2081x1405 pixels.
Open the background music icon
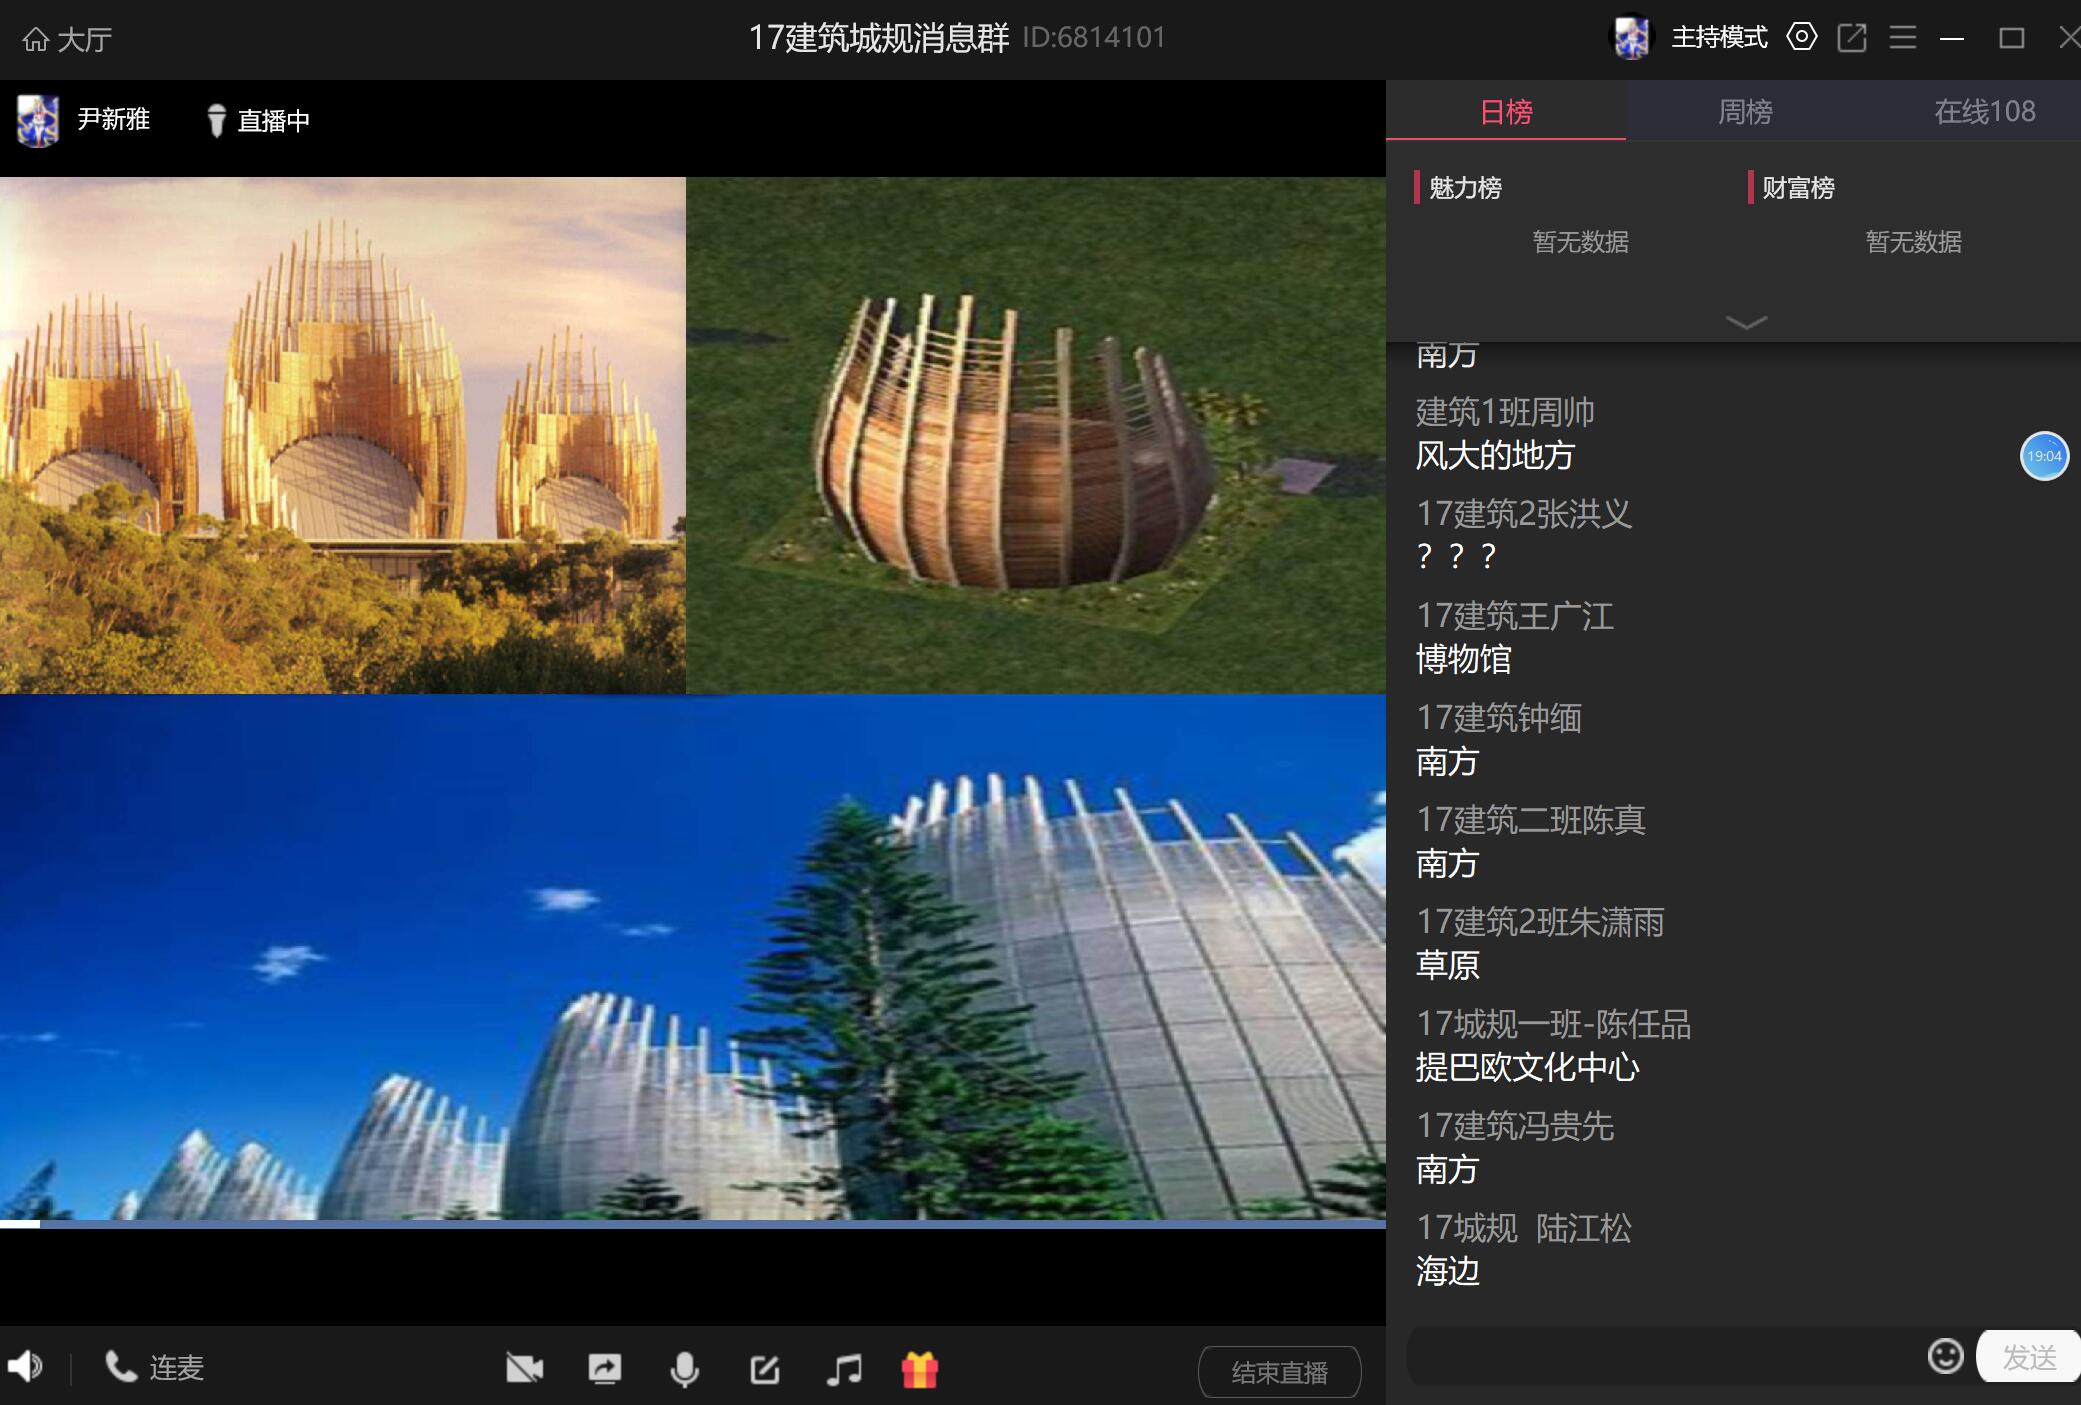(843, 1369)
